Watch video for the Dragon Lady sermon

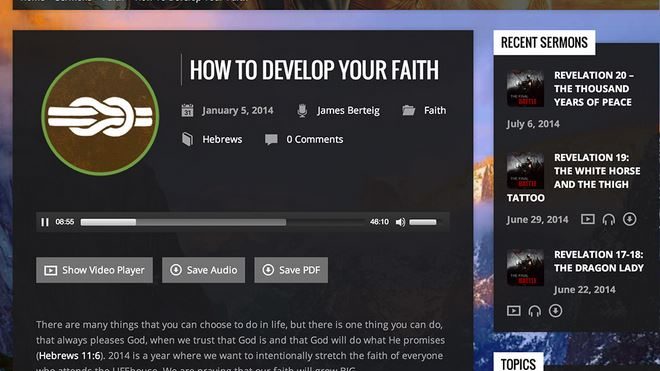tap(514, 311)
